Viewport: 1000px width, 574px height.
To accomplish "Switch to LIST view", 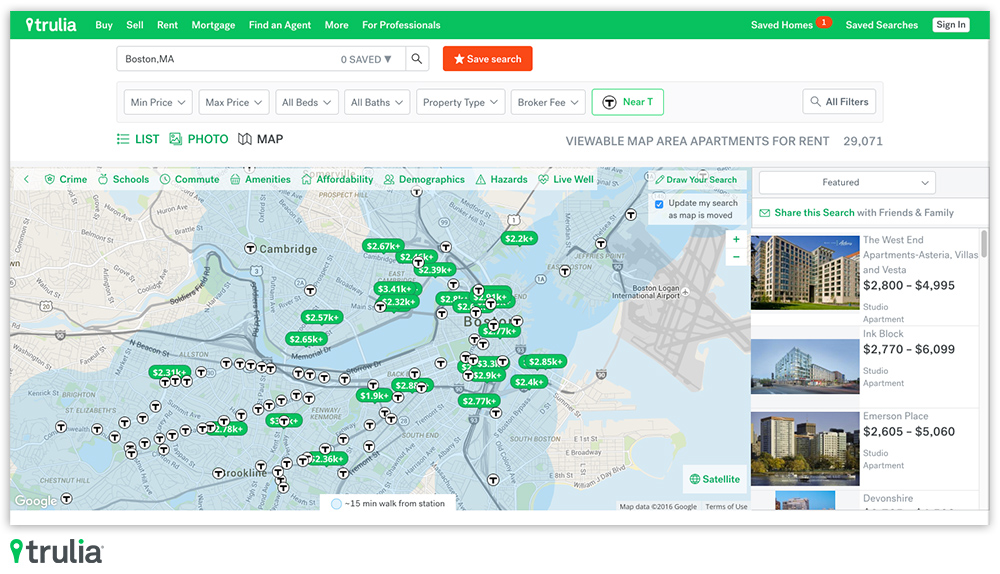I will pyautogui.click(x=138, y=139).
